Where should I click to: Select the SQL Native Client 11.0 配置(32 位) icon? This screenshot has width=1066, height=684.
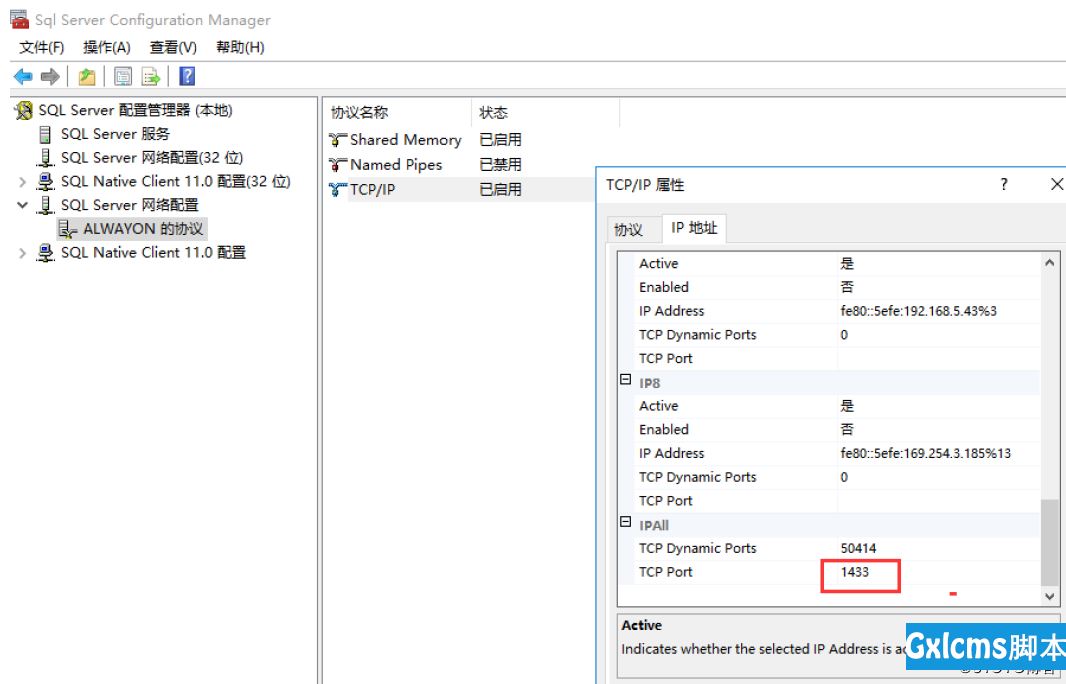point(45,182)
